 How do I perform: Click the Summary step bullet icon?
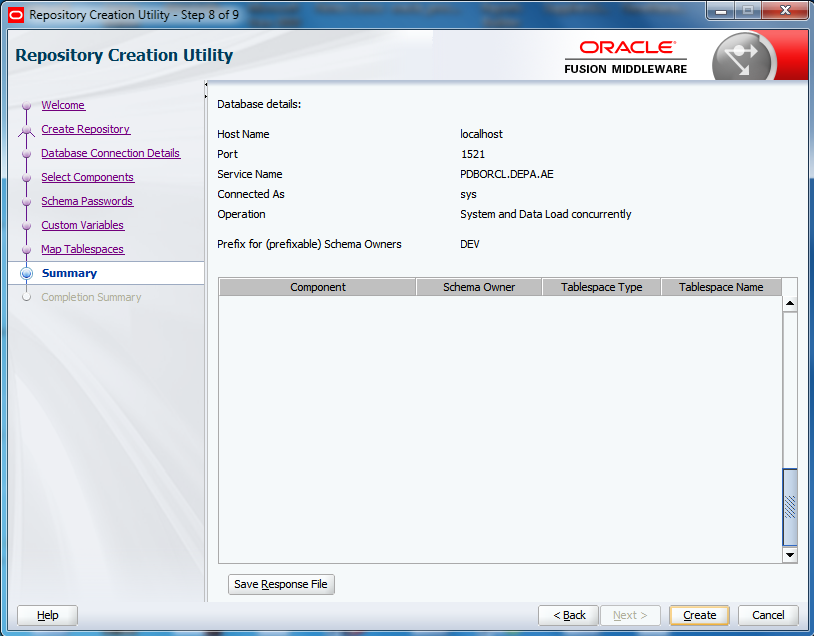coord(26,274)
